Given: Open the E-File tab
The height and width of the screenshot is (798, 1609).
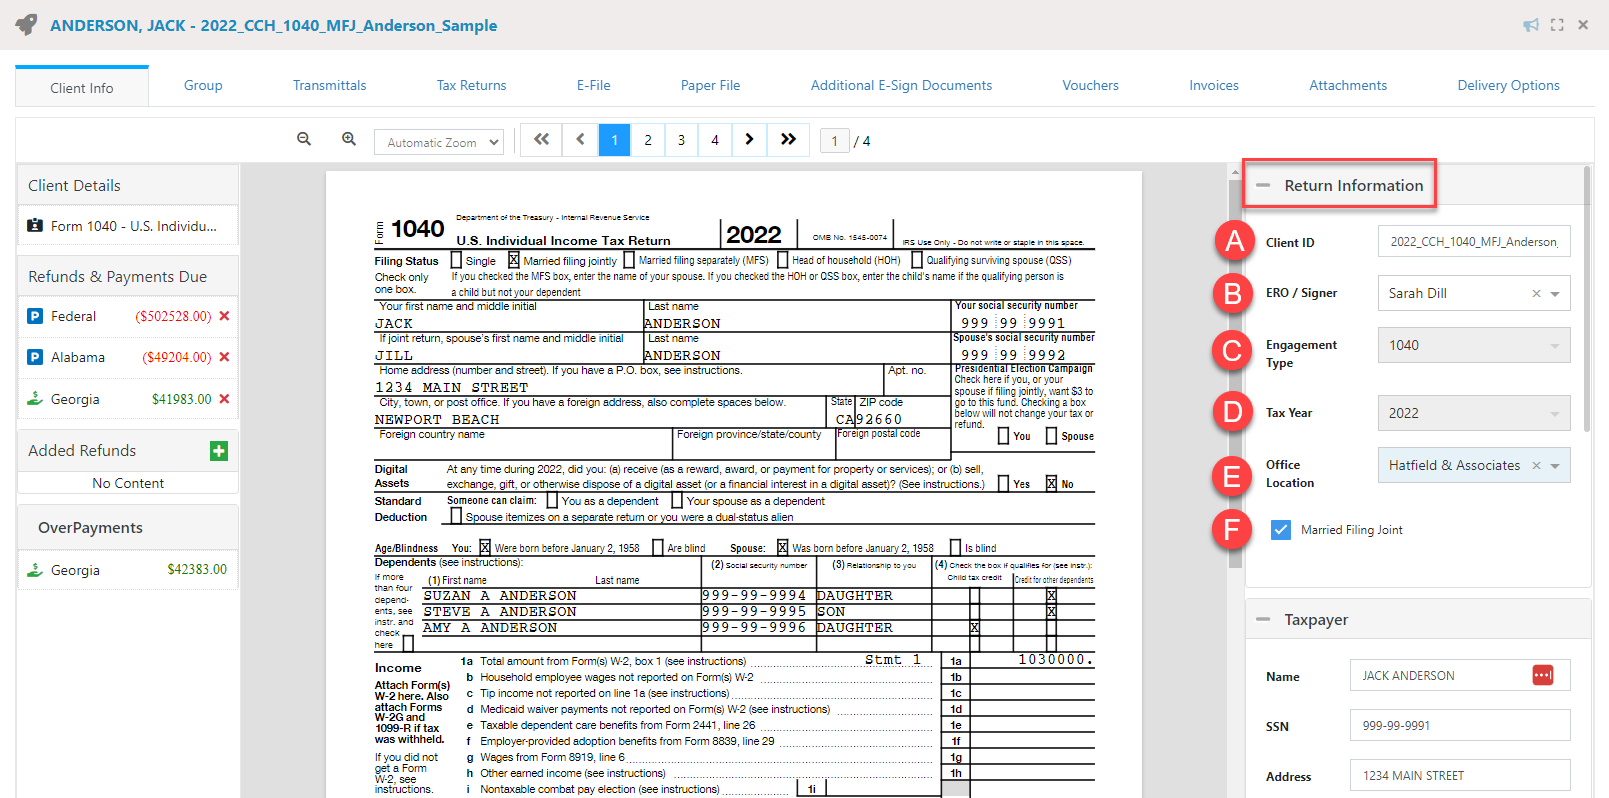Looking at the screenshot, I should [x=594, y=85].
